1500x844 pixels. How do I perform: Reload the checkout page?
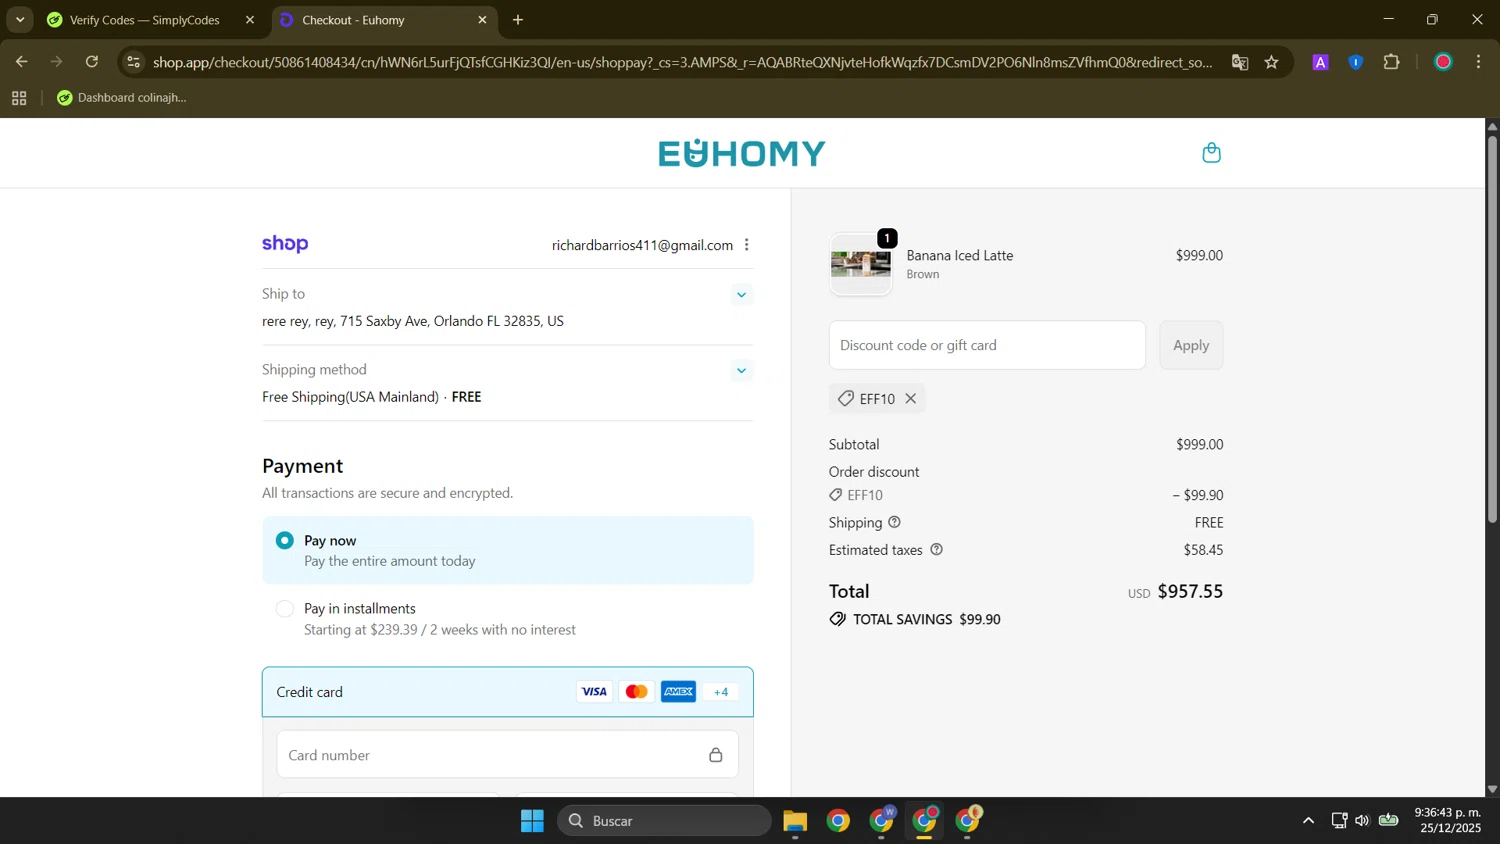click(x=92, y=62)
